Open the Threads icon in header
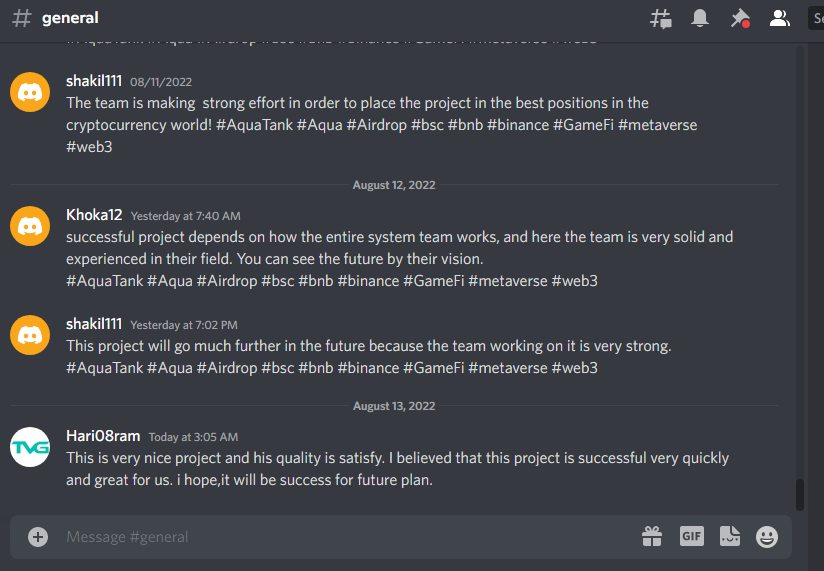824x571 pixels. pyautogui.click(x=661, y=19)
